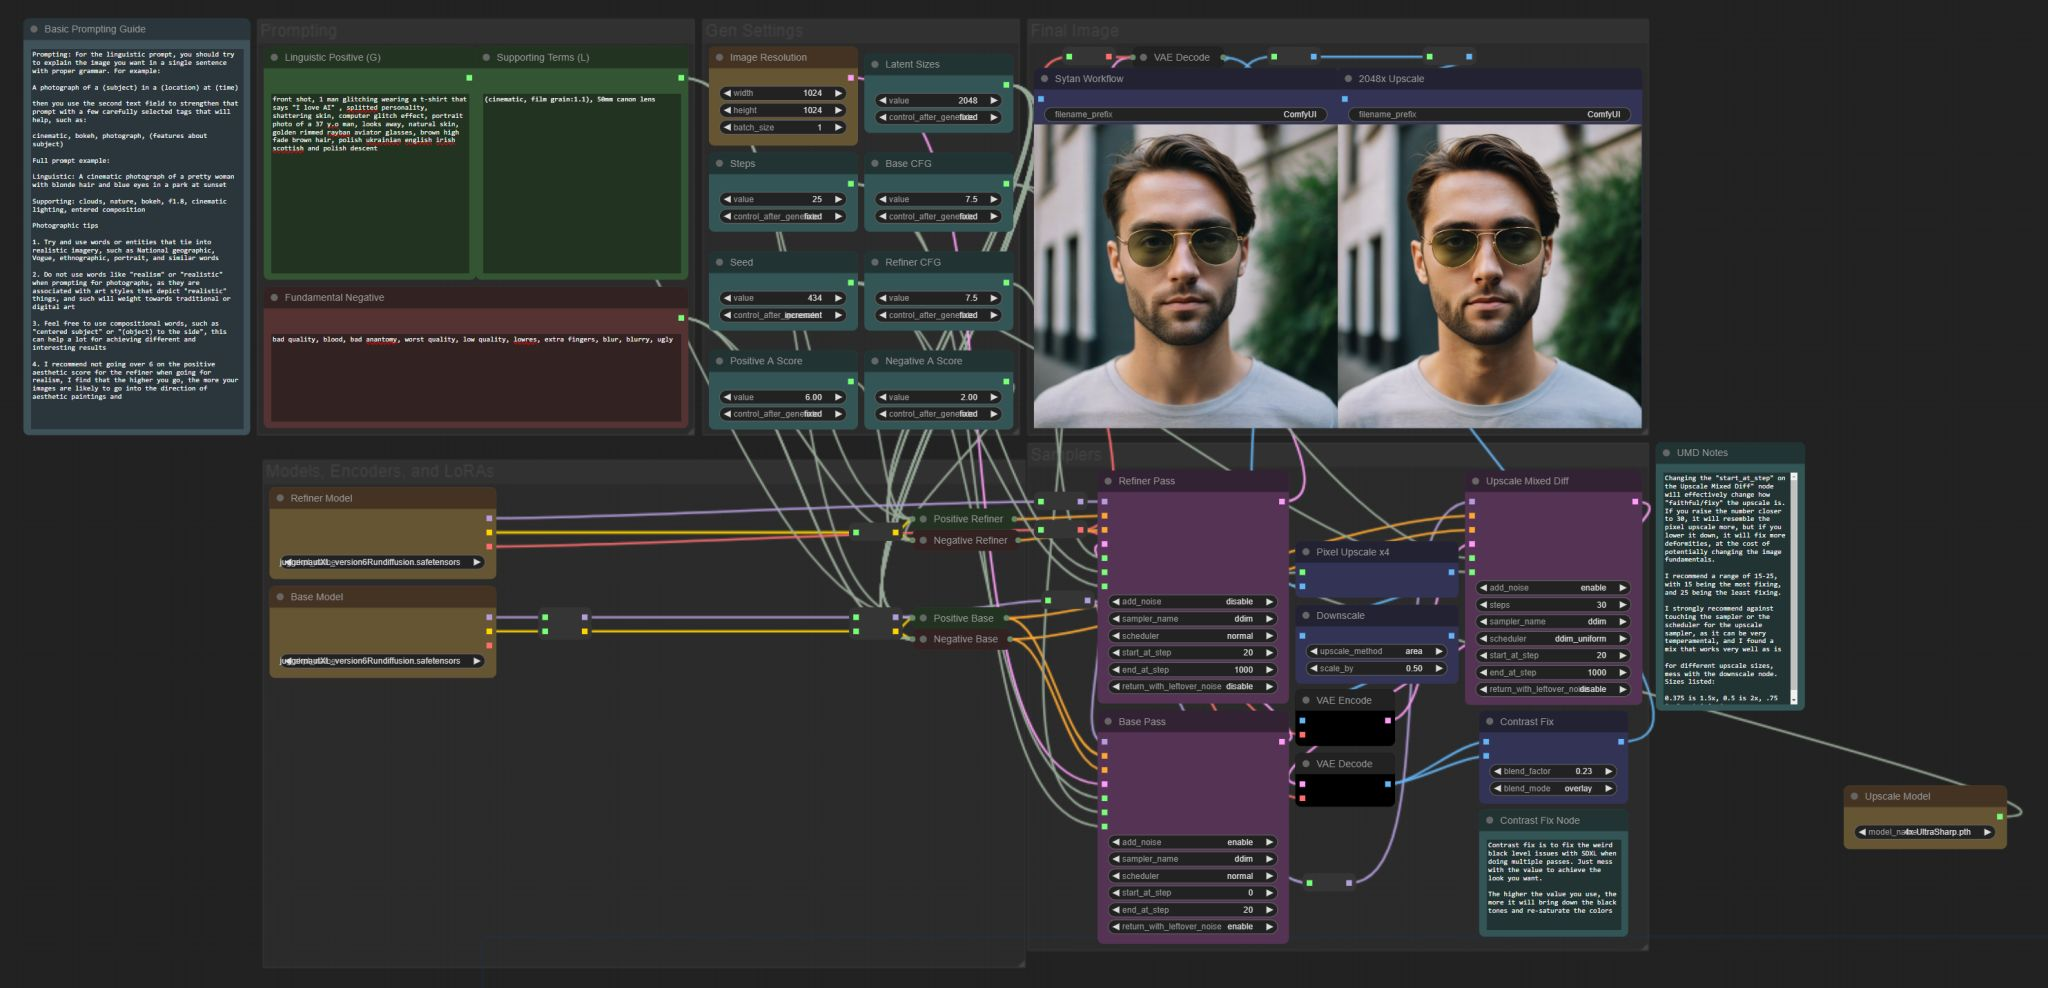Screen dimensions: 2048x988
Task: Collapse the Fundamental Negative node dot
Action: pyautogui.click(x=274, y=298)
